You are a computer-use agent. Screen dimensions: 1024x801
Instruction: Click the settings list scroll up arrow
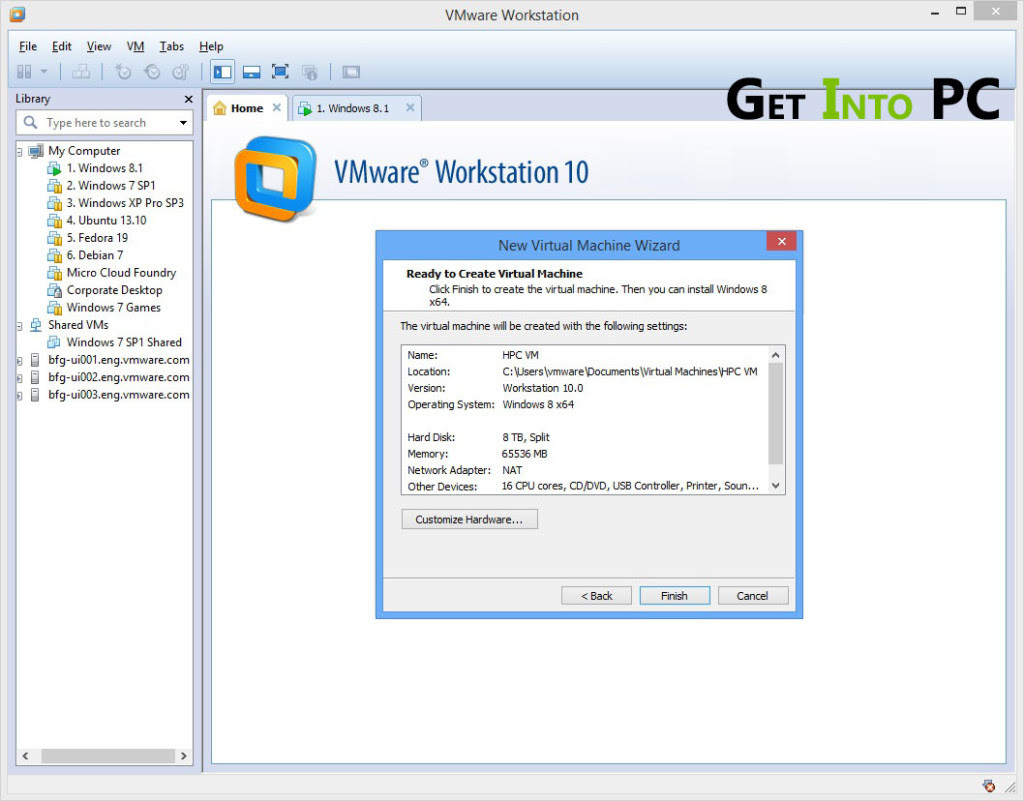[x=775, y=355]
